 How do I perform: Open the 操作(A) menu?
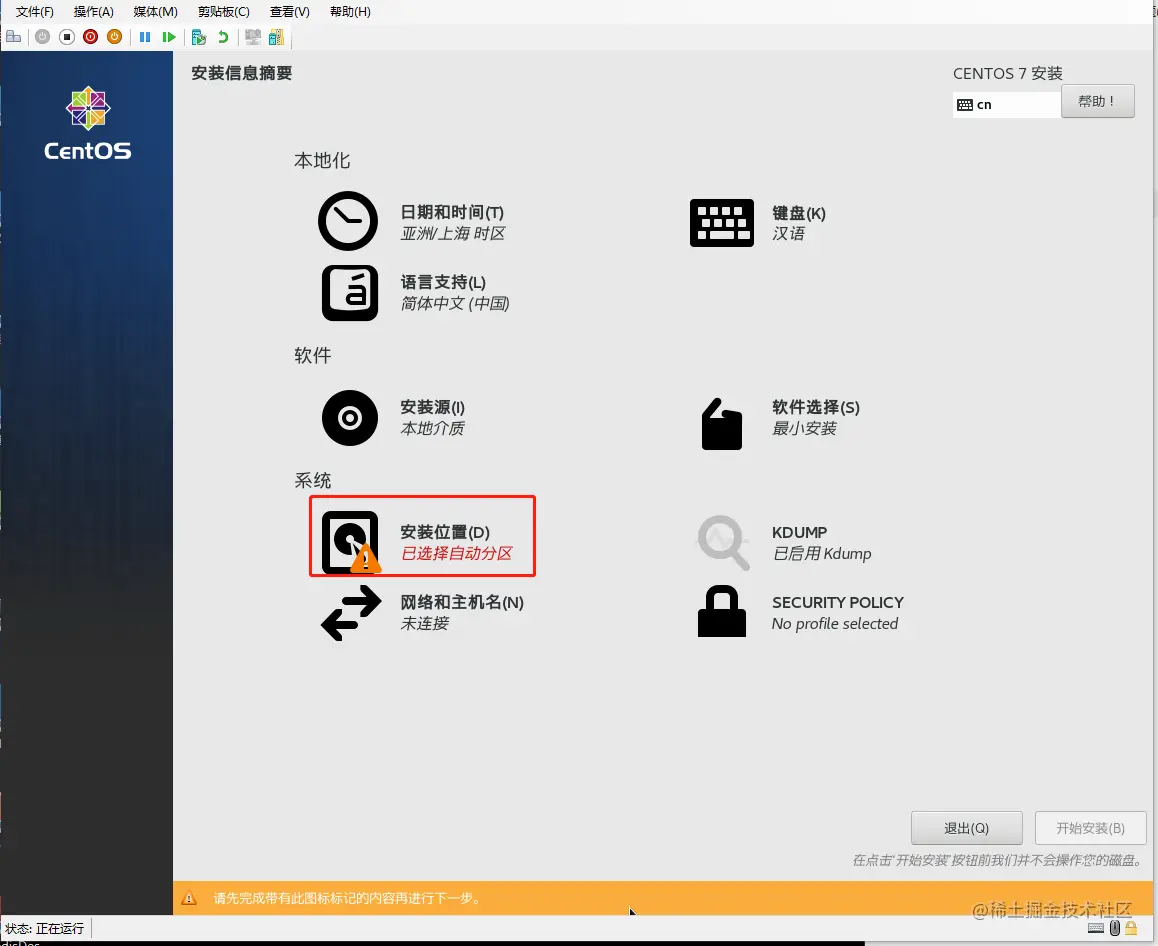(94, 12)
